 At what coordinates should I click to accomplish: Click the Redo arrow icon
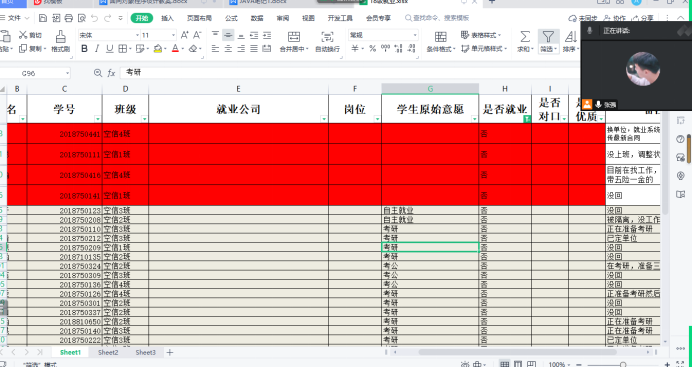(107, 18)
